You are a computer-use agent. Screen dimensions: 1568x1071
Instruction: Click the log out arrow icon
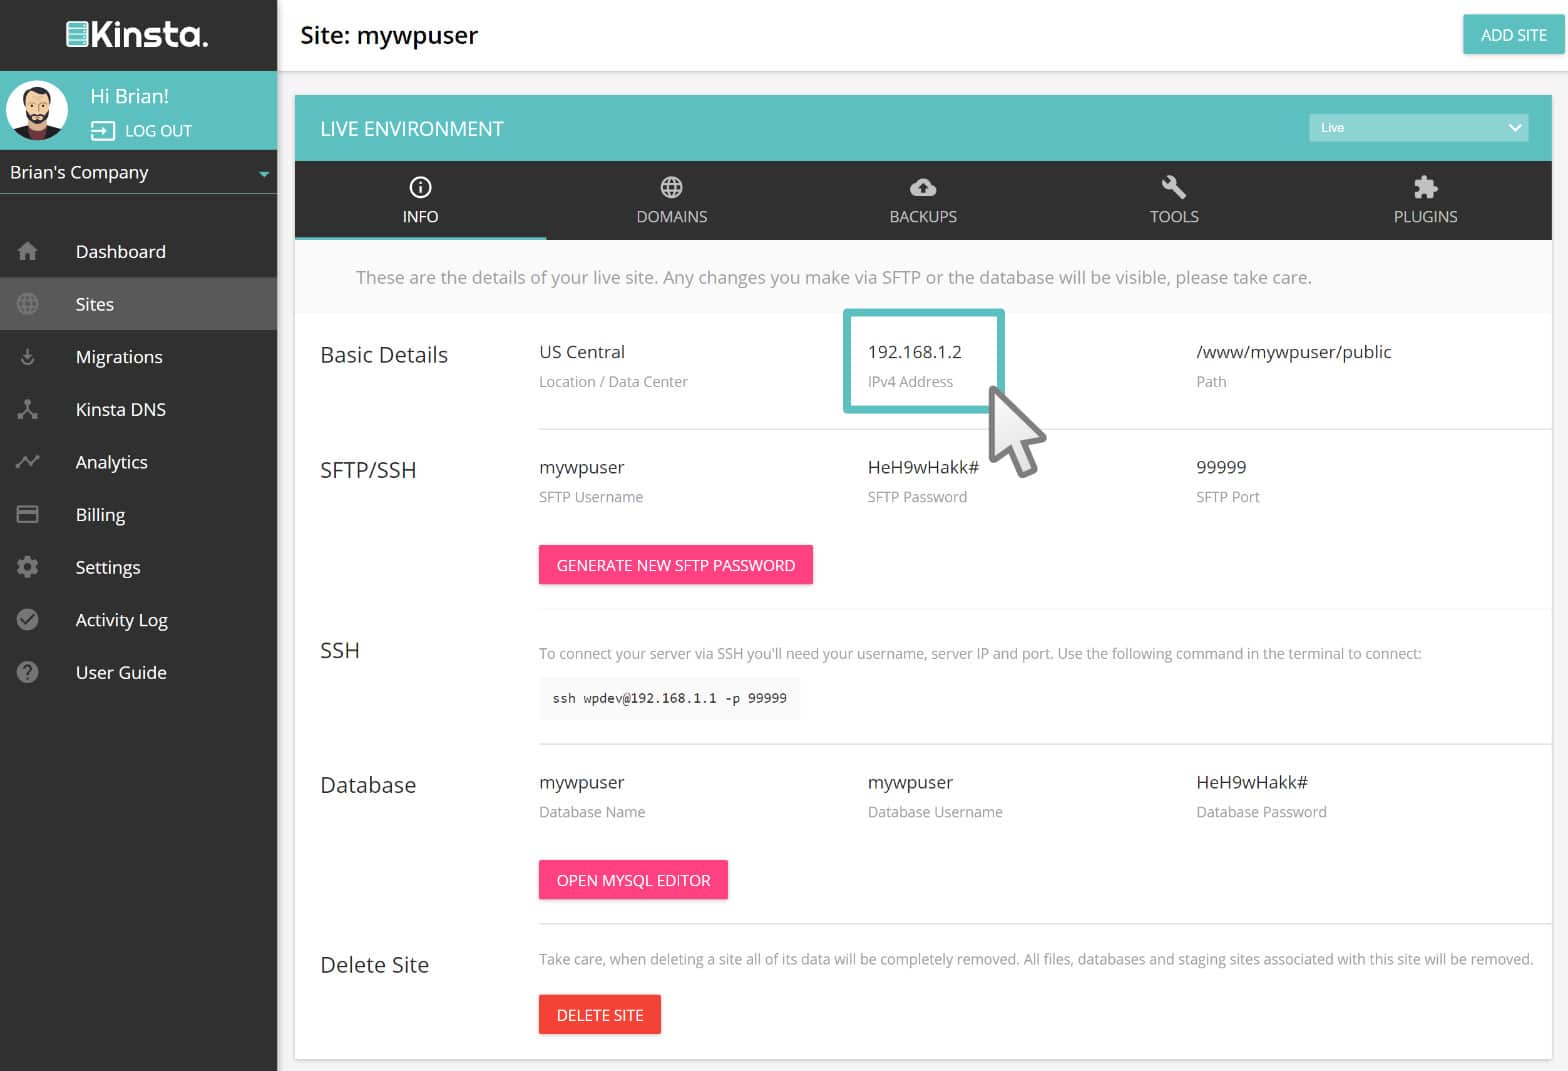103,131
